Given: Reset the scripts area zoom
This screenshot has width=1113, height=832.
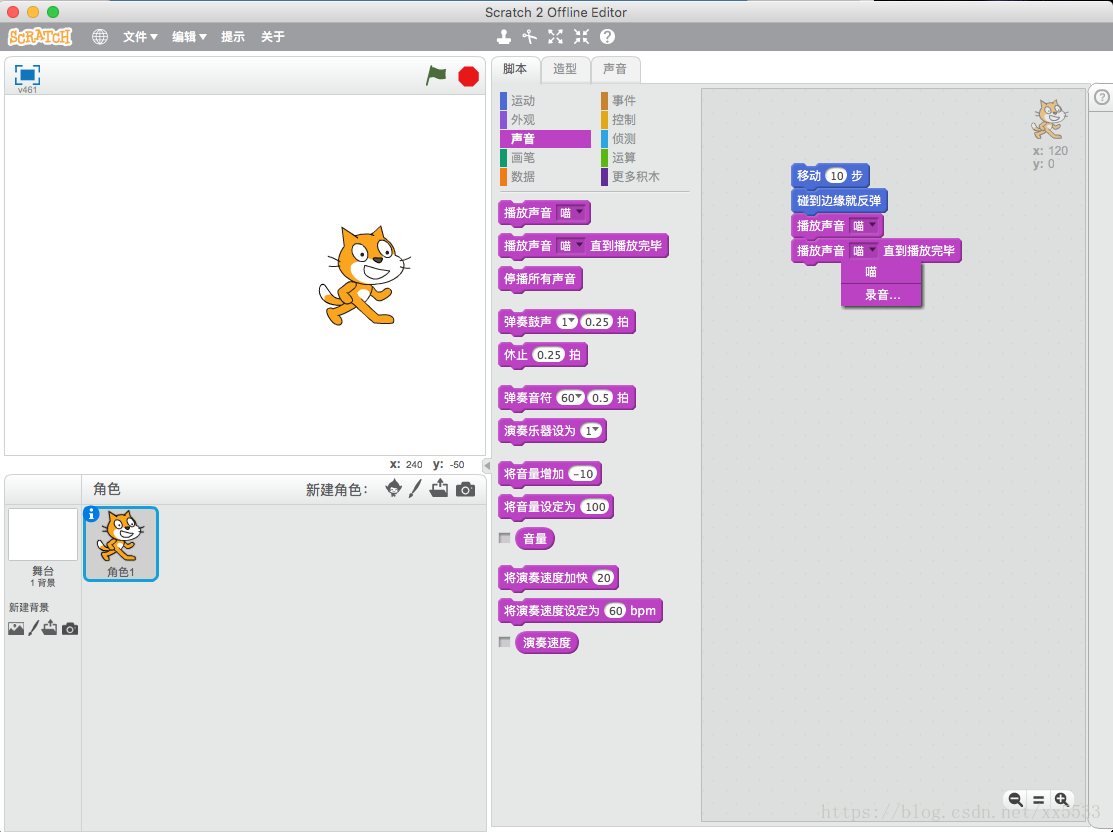Looking at the screenshot, I should 1038,799.
